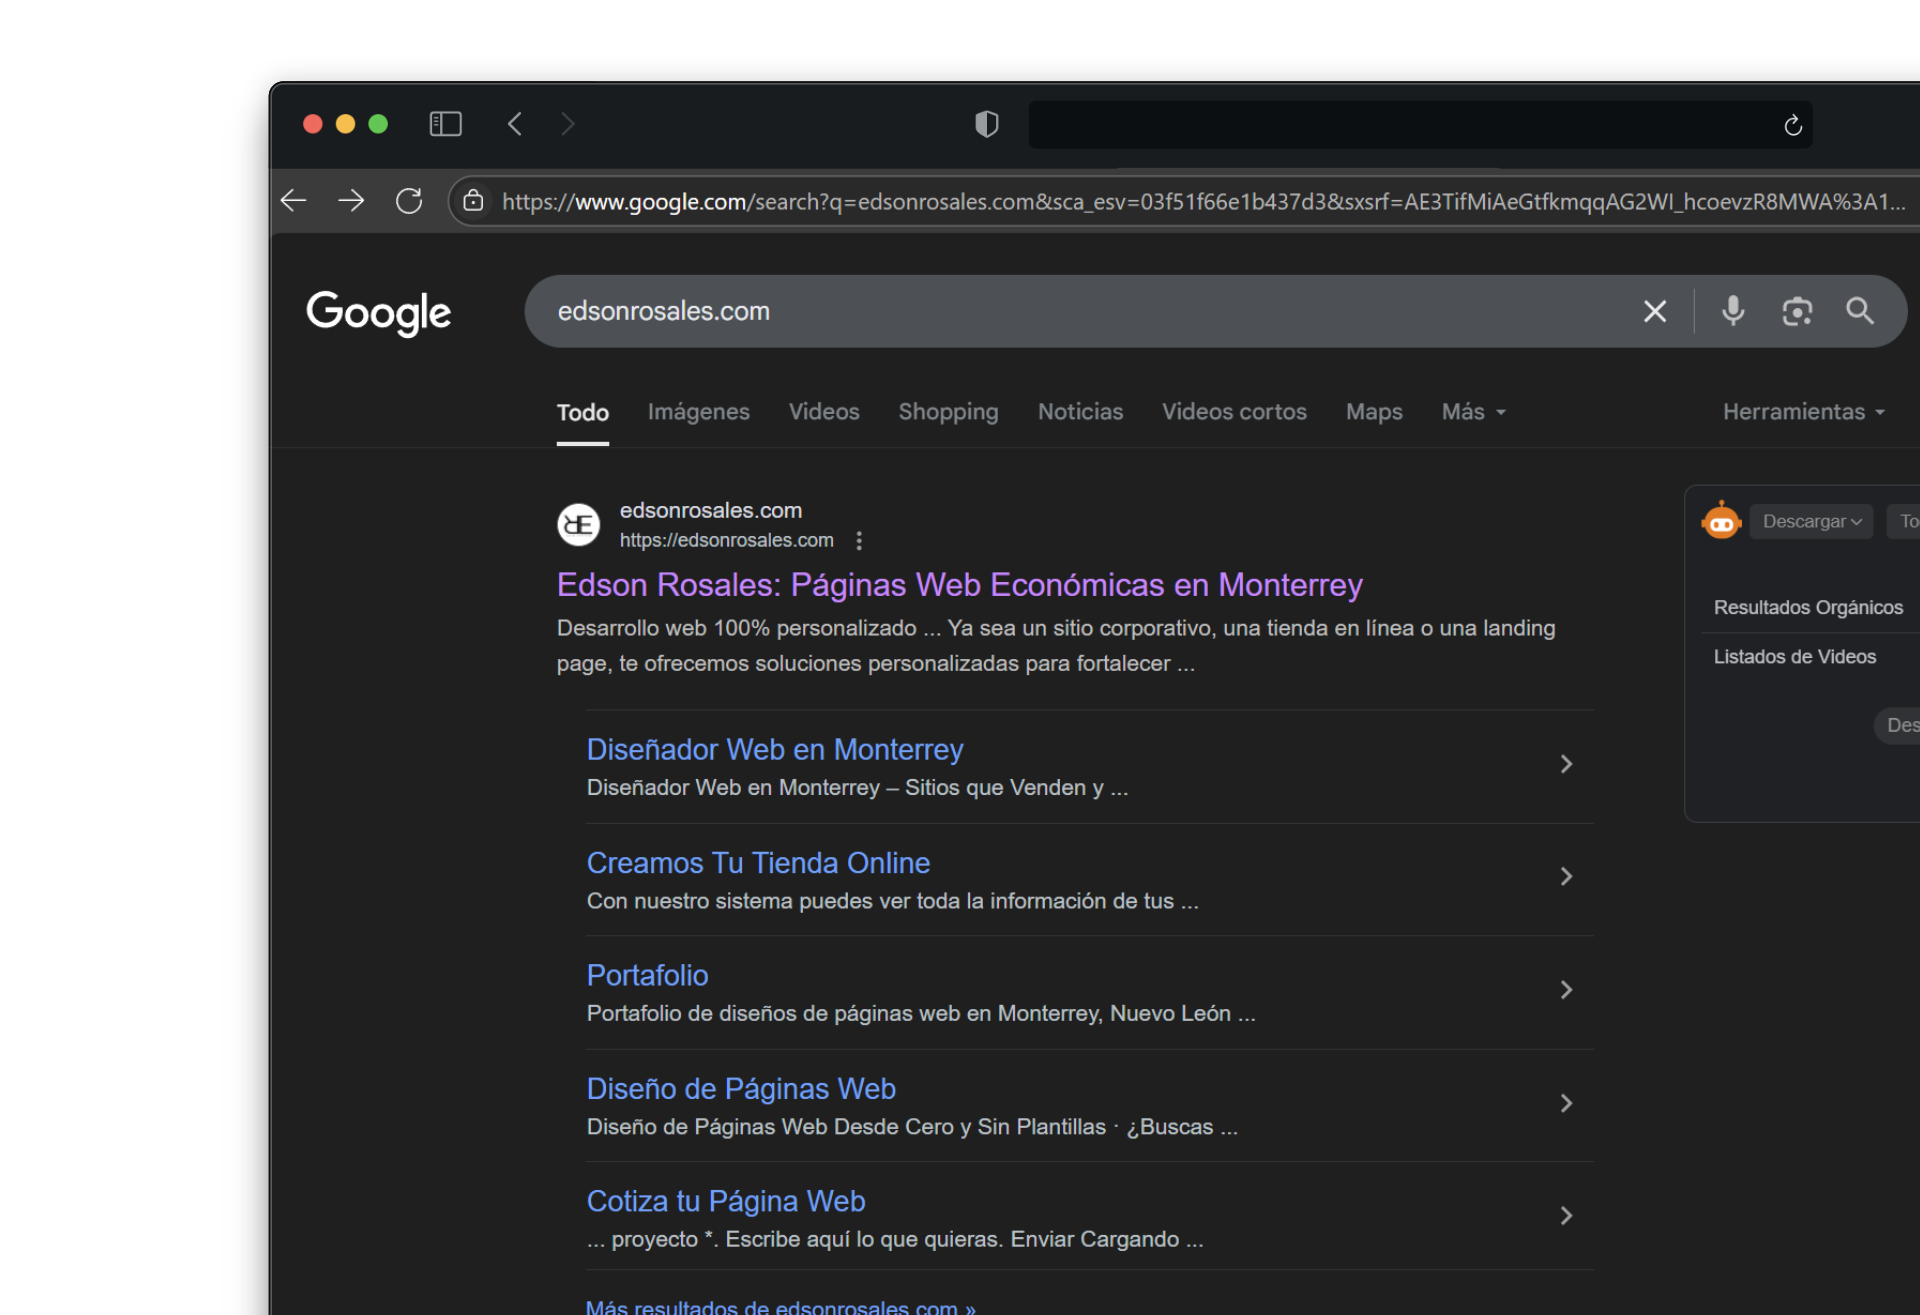Open Cotiza tu Página Web sitelink
Screen dimensions: 1920x1315
(725, 1202)
